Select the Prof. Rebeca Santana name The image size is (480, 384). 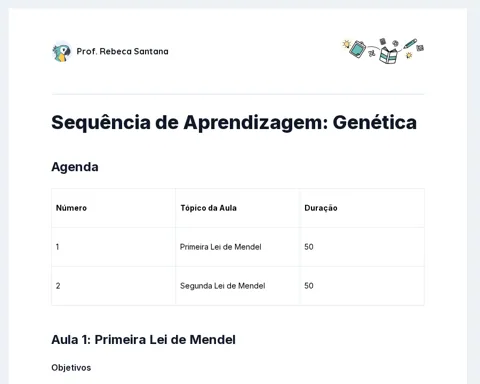pos(122,51)
